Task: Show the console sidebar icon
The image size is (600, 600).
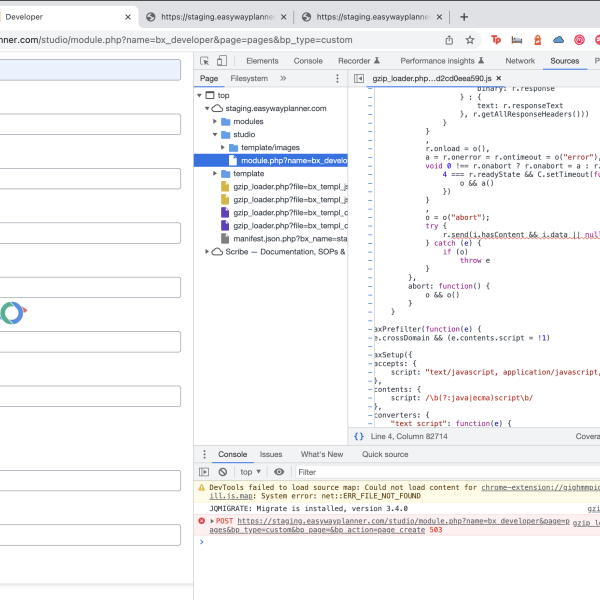Action: coord(204,472)
